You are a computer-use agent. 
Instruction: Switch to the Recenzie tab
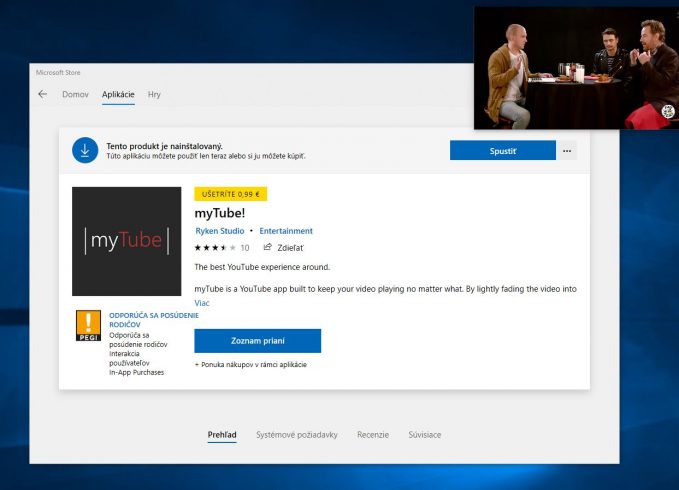pyautogui.click(x=373, y=435)
